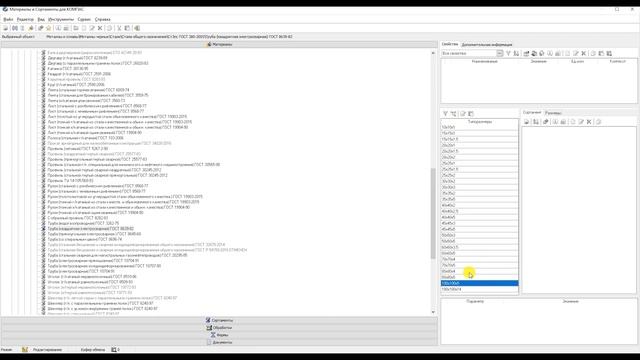Select tree row 'Профиль ТУ 14-105-568-93'
The height and width of the screenshot is (360, 640).
(x=70, y=180)
